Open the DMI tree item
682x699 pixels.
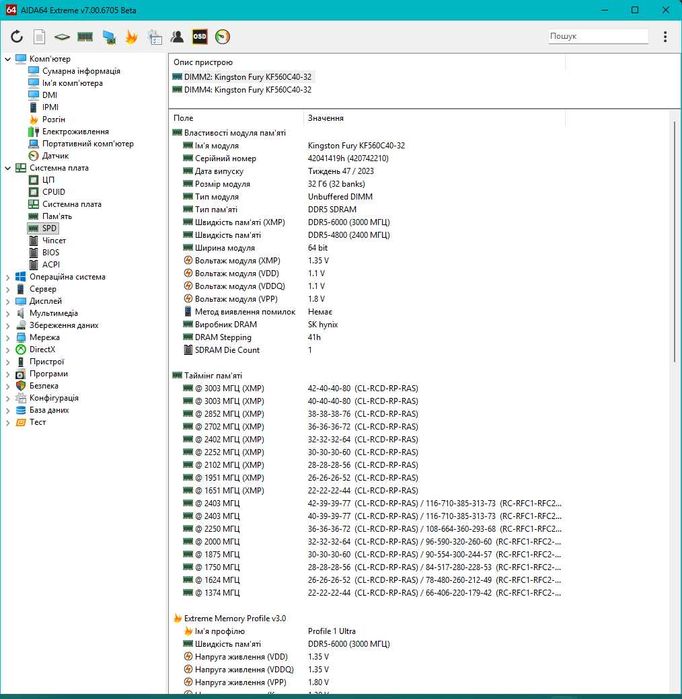(49, 95)
